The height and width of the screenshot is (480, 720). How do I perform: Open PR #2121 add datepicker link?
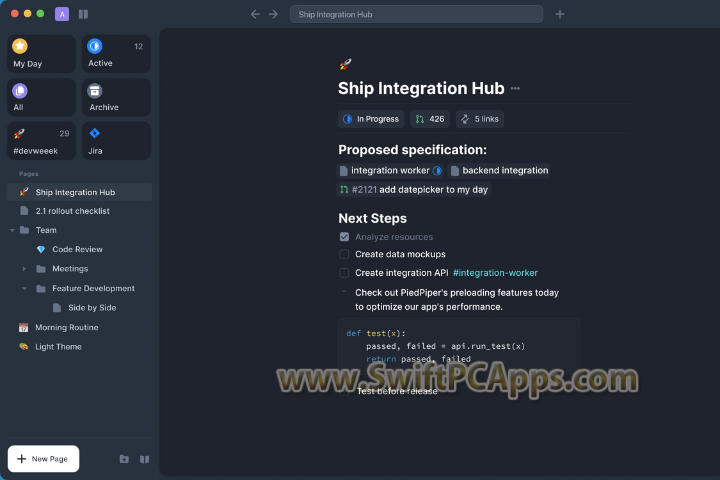414,190
